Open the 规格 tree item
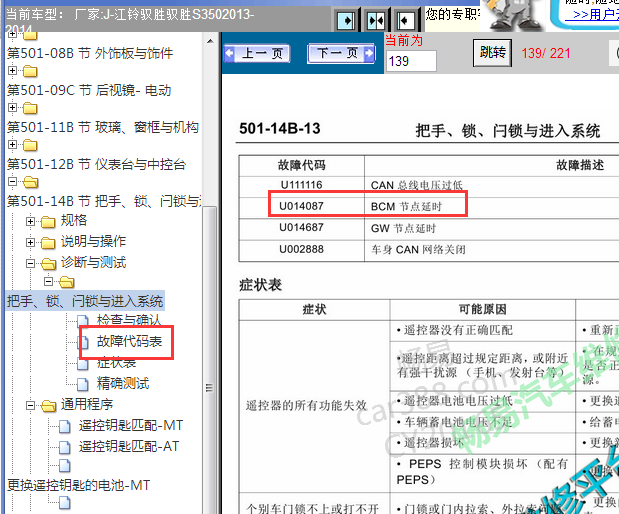This screenshot has width=619, height=514. [x=73, y=220]
